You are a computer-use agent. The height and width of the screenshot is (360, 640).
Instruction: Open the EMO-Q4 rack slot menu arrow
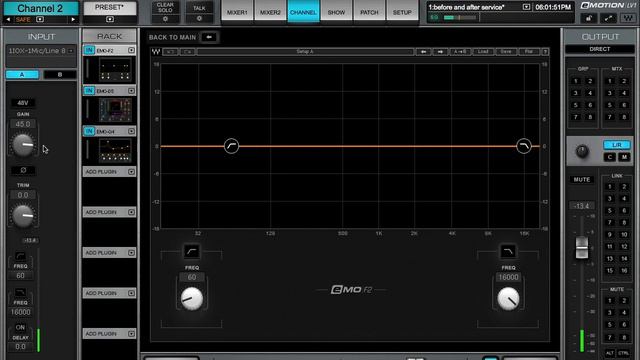click(131, 131)
